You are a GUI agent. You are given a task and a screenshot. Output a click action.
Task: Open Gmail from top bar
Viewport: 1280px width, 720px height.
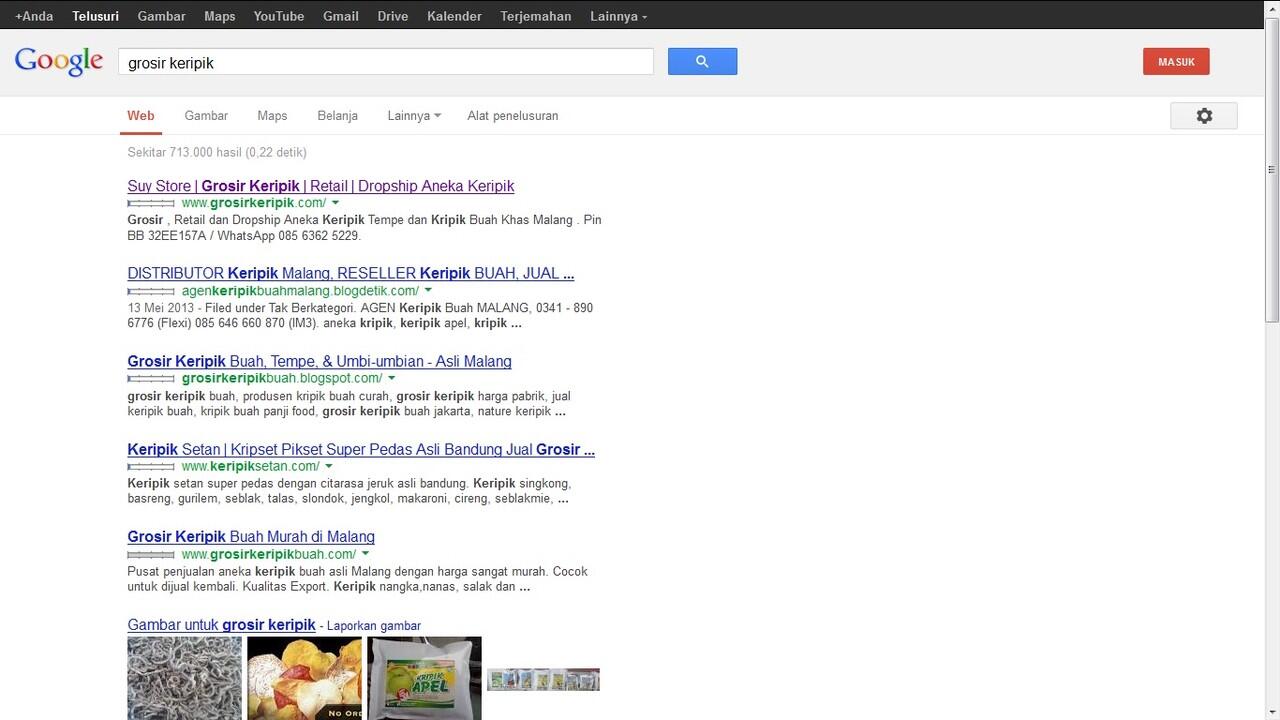pyautogui.click(x=341, y=16)
